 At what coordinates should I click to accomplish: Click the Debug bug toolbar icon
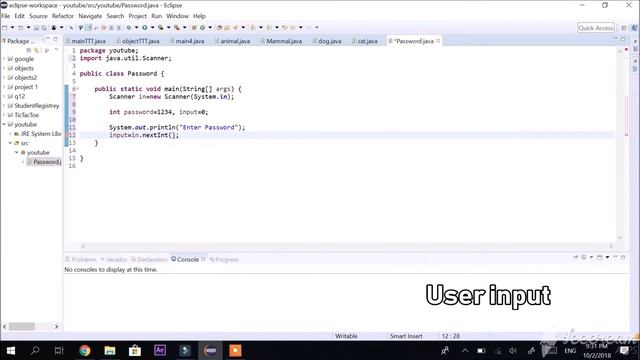coord(129,27)
